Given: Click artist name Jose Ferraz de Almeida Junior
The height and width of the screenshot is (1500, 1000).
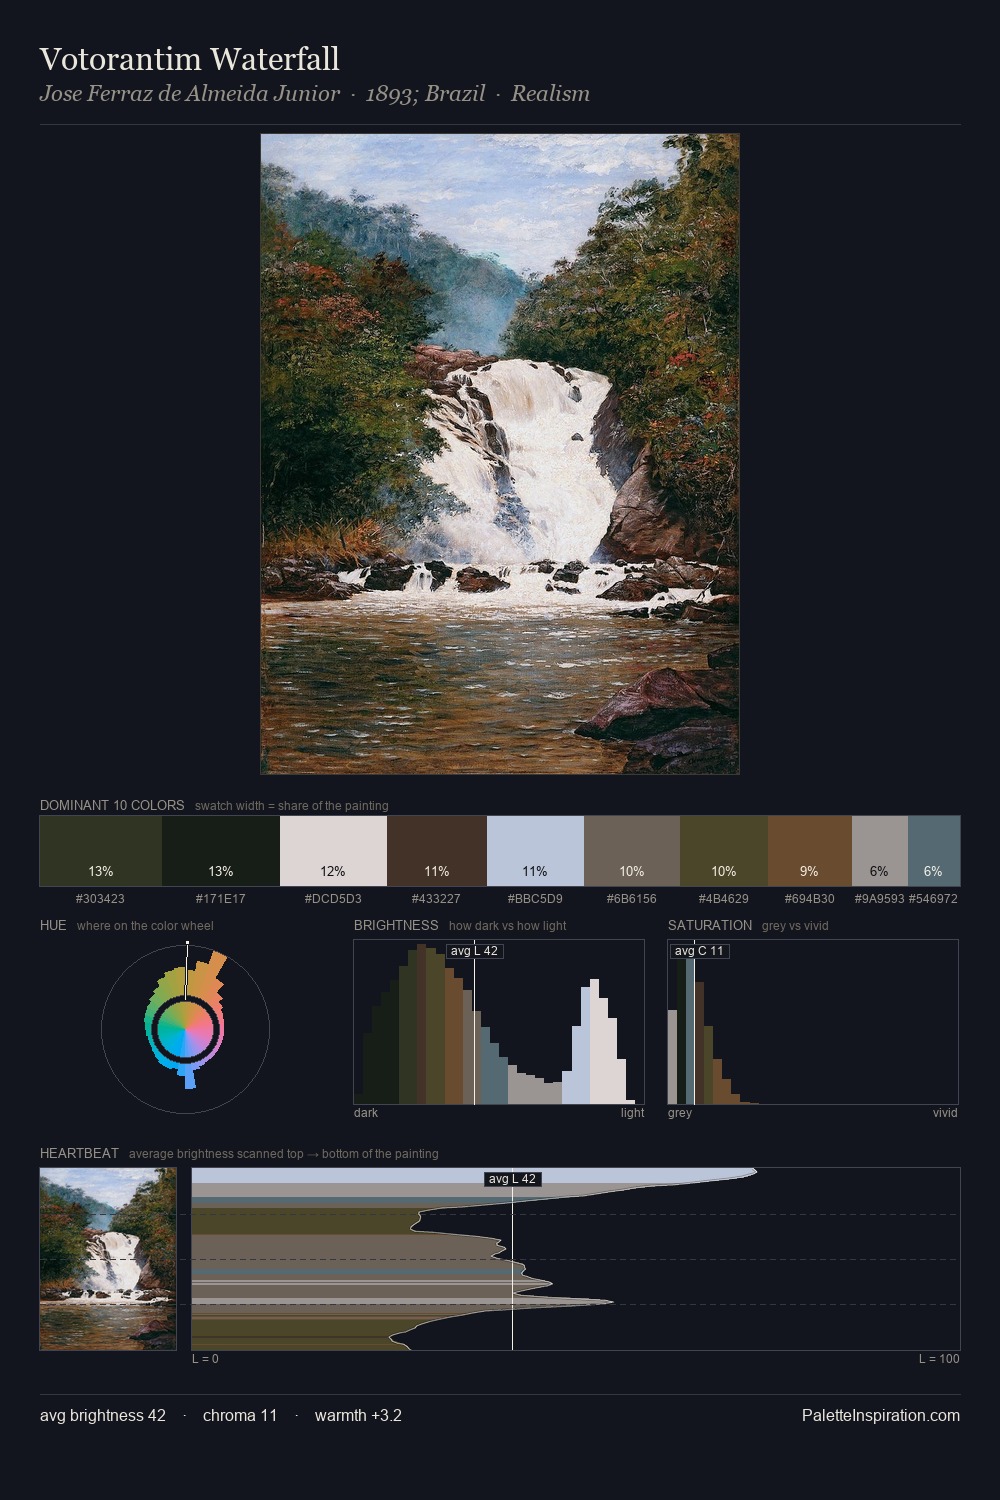Looking at the screenshot, I should click(x=190, y=94).
